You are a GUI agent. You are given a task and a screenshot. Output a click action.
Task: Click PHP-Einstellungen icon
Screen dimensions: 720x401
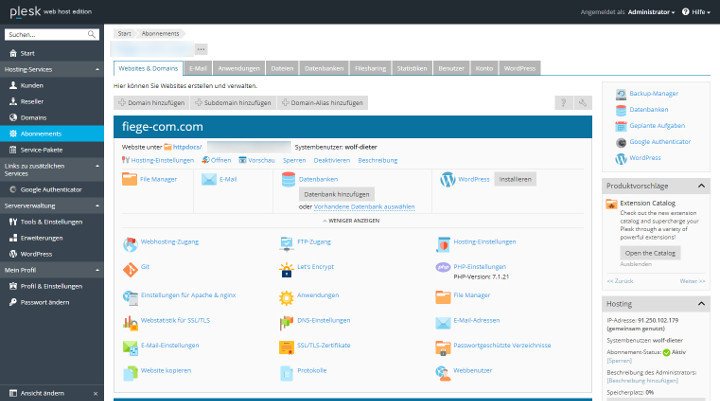point(443,267)
